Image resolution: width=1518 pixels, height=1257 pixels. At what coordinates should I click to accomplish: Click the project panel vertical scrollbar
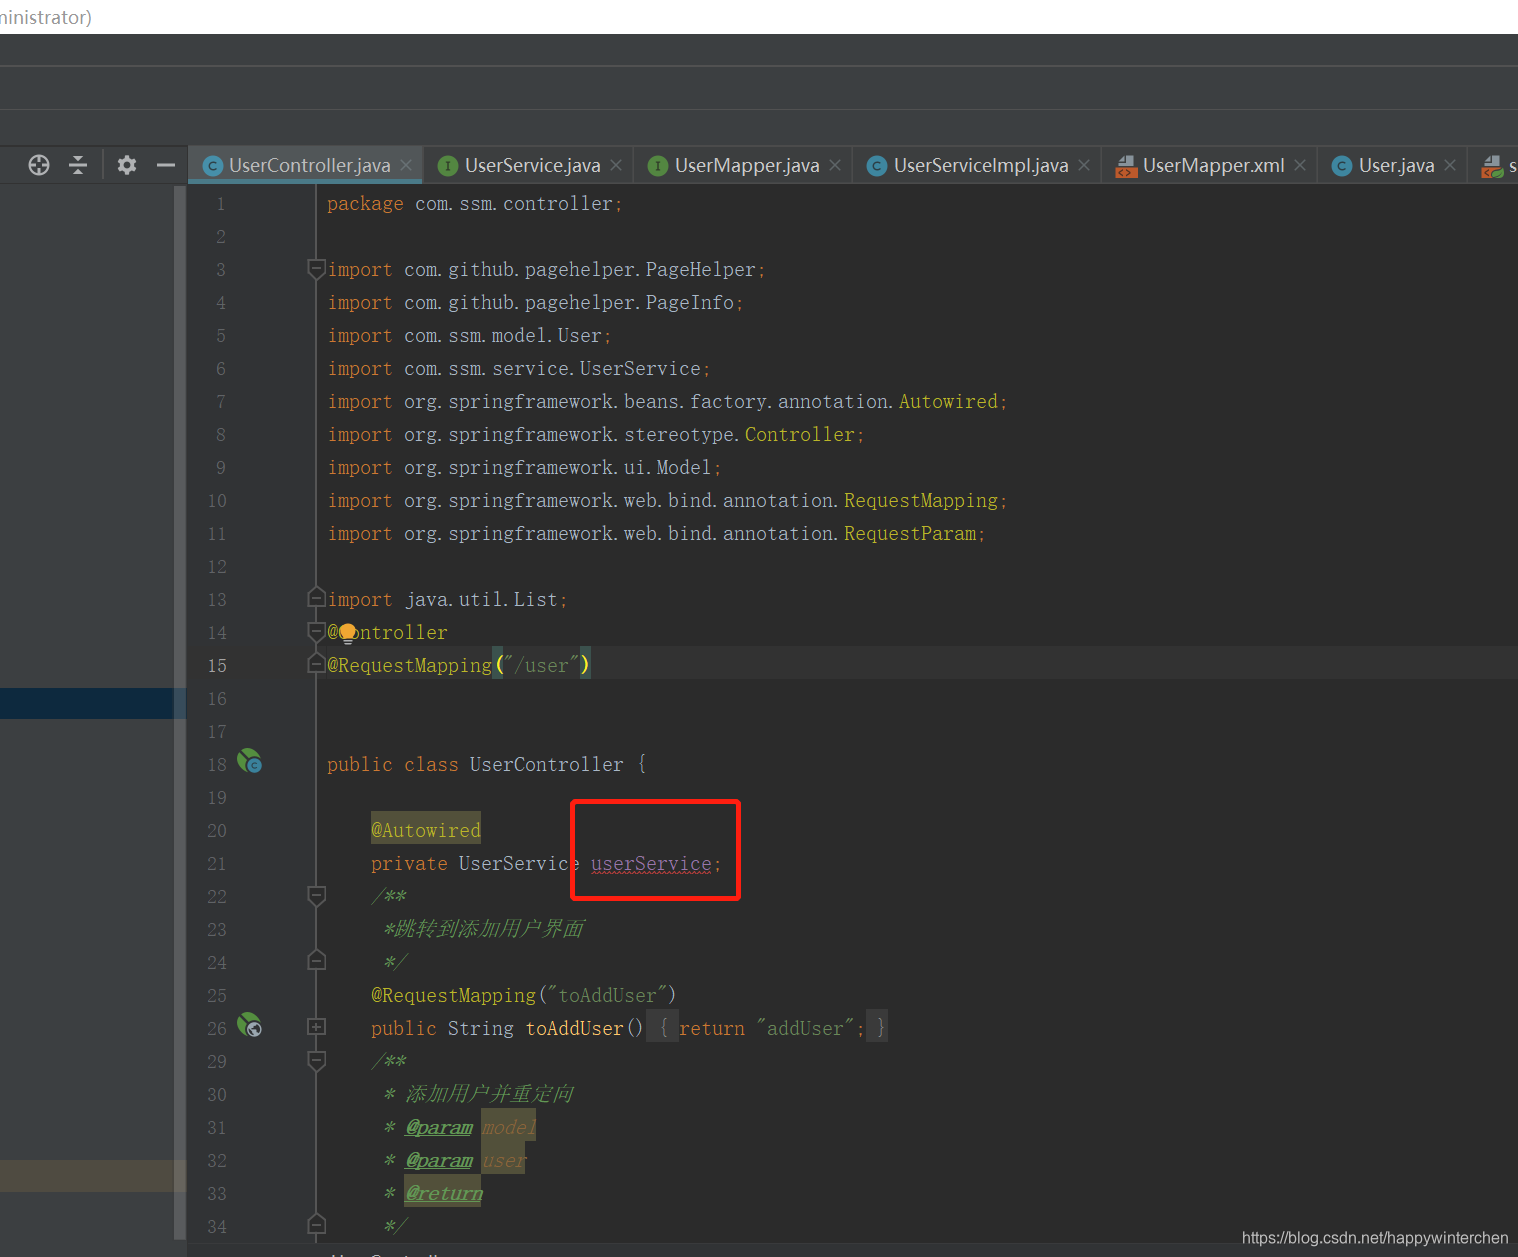point(180,712)
